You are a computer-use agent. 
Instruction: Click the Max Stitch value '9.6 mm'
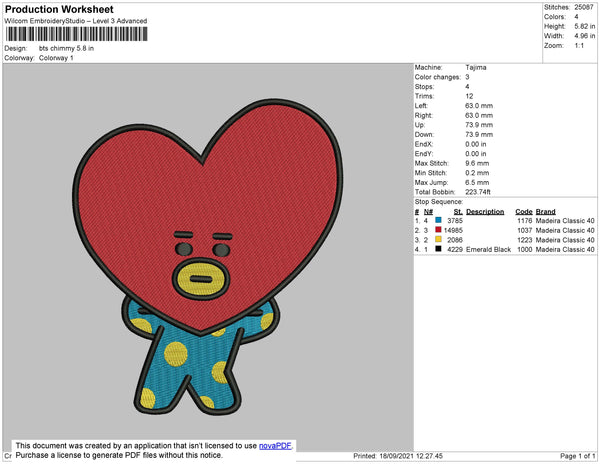pos(477,163)
